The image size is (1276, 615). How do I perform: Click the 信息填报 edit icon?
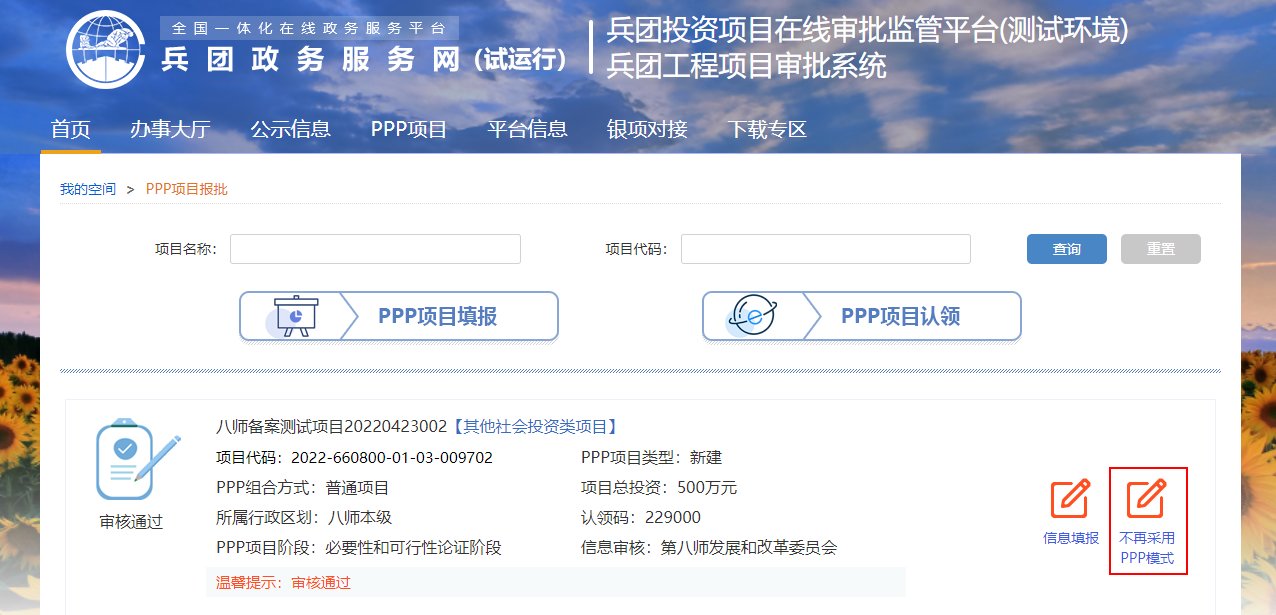coord(1069,500)
